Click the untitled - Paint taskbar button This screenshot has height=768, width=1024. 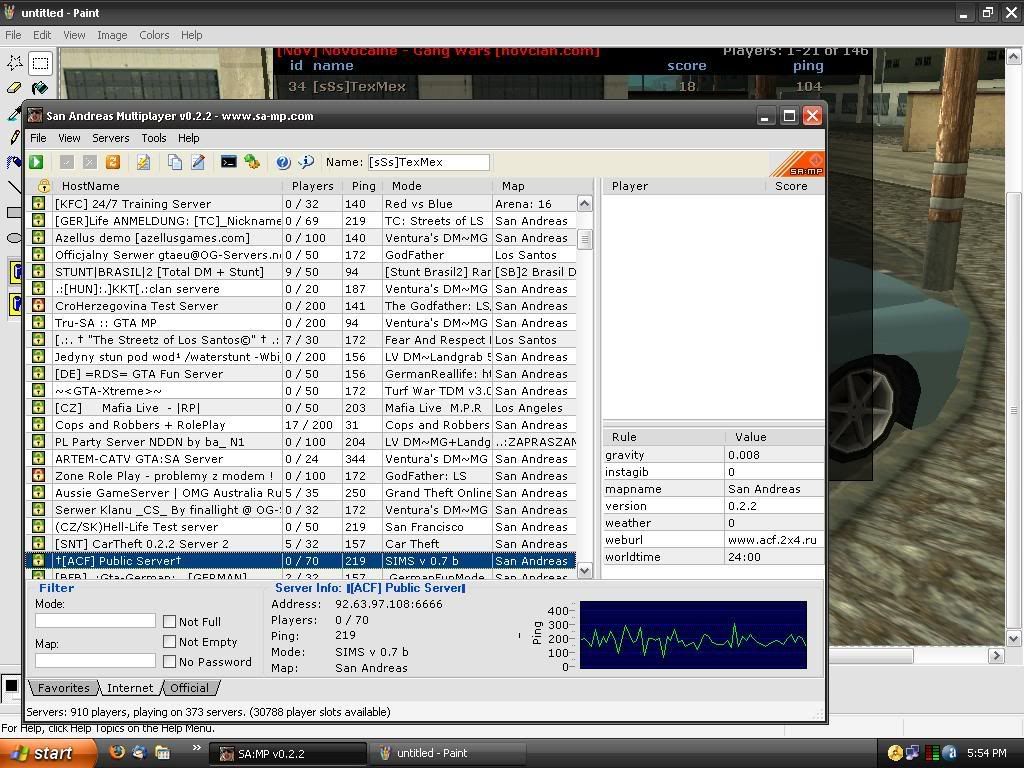point(447,753)
